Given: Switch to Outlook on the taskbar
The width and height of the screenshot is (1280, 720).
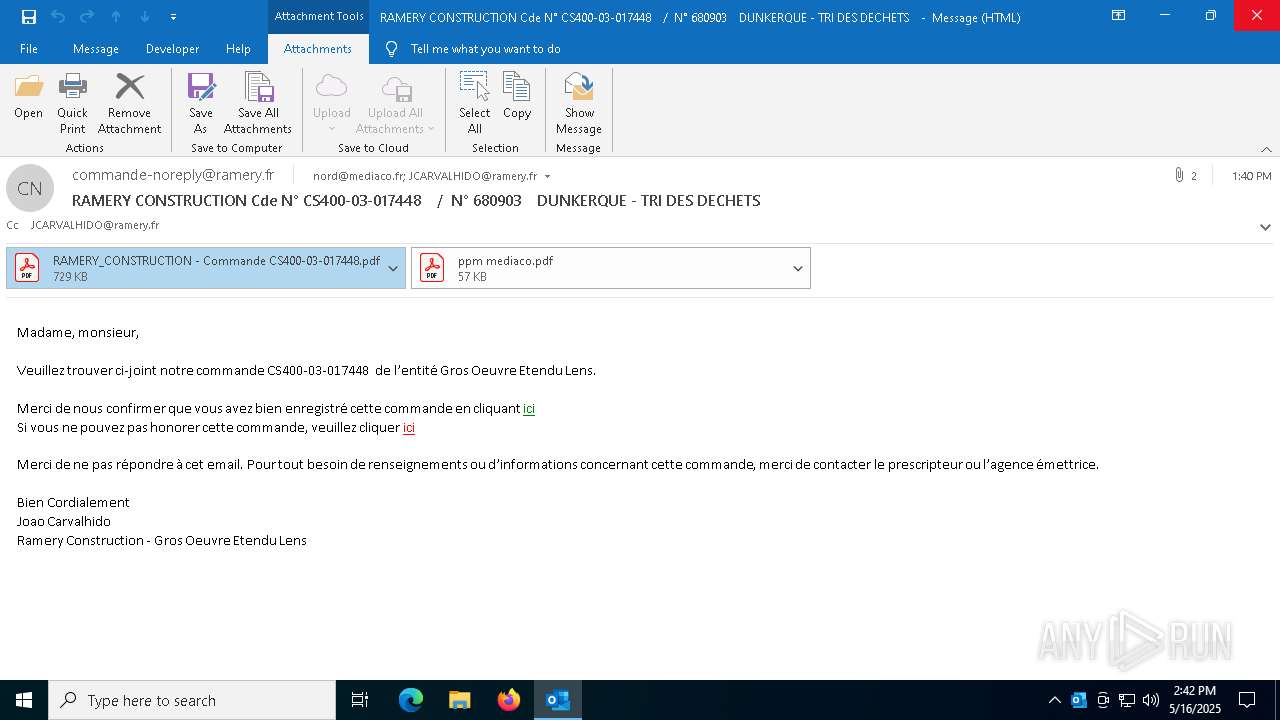Looking at the screenshot, I should (x=558, y=700).
